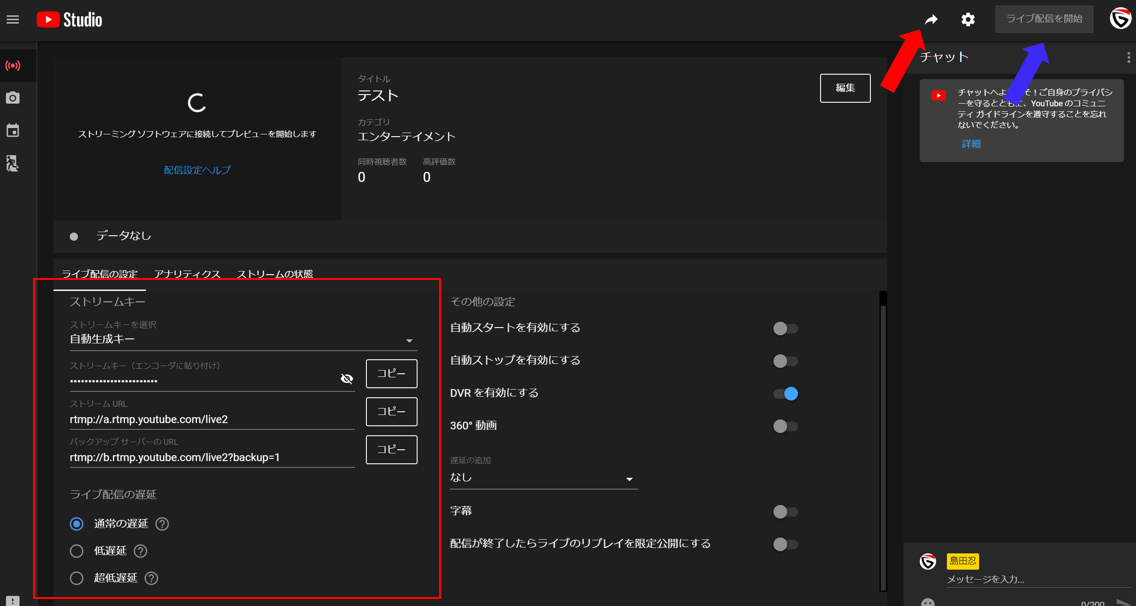Image resolution: width=1136 pixels, height=606 pixels.
Task: Open the chat three-dot options menu
Action: 1128,58
